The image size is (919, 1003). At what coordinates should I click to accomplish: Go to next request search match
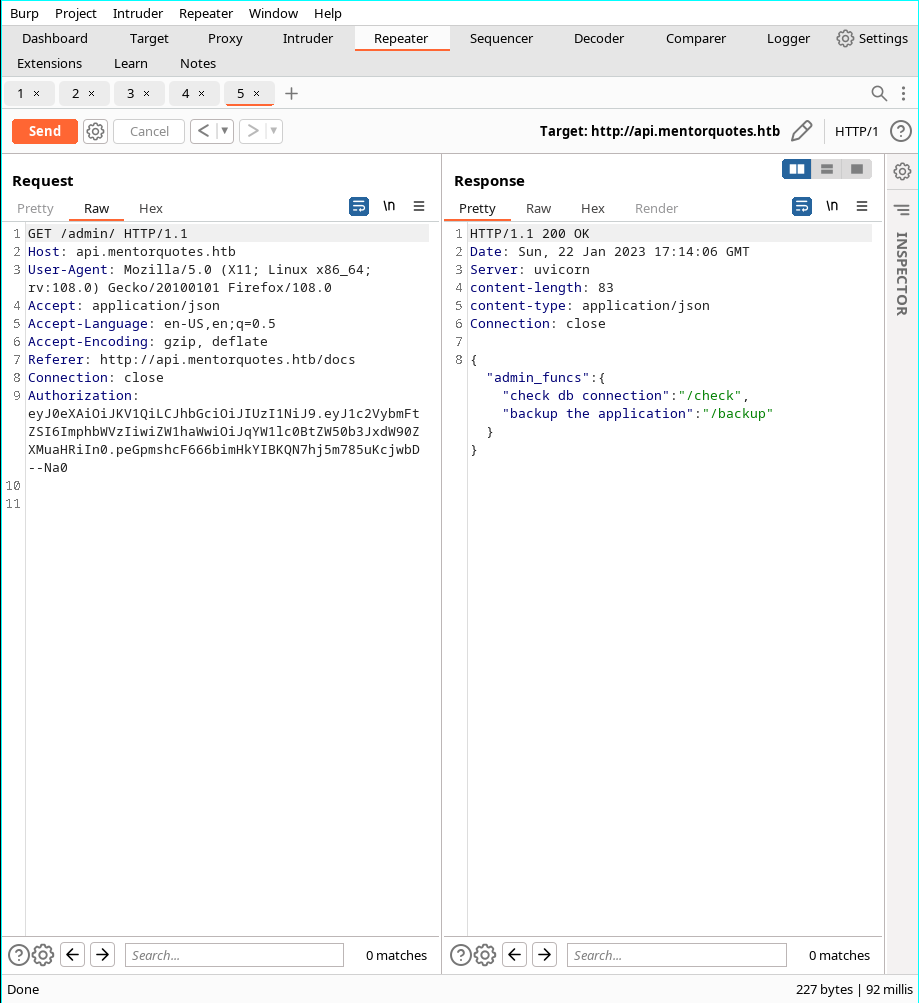(x=102, y=955)
